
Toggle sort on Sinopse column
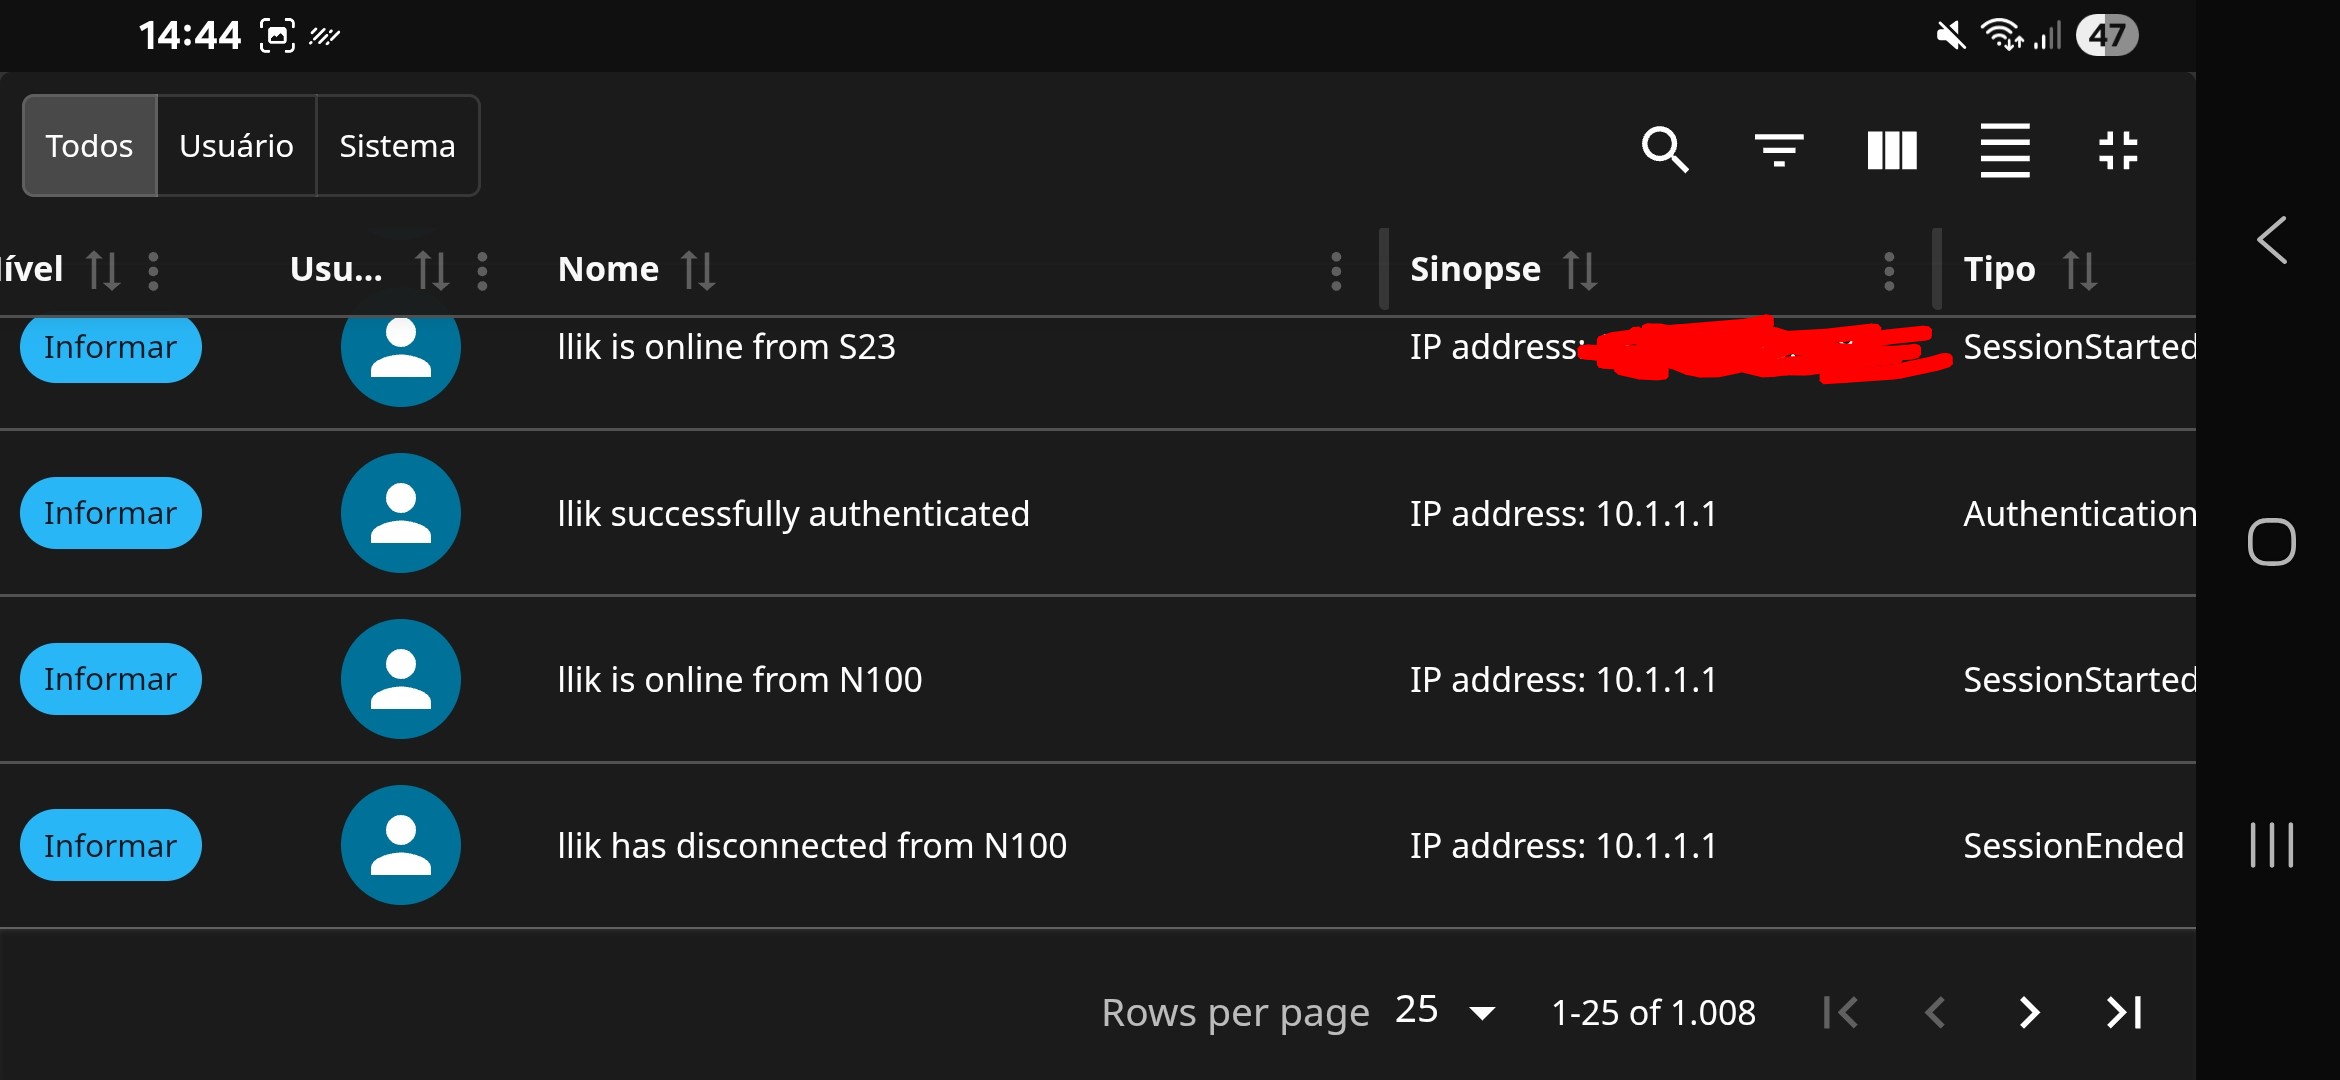(x=1581, y=270)
